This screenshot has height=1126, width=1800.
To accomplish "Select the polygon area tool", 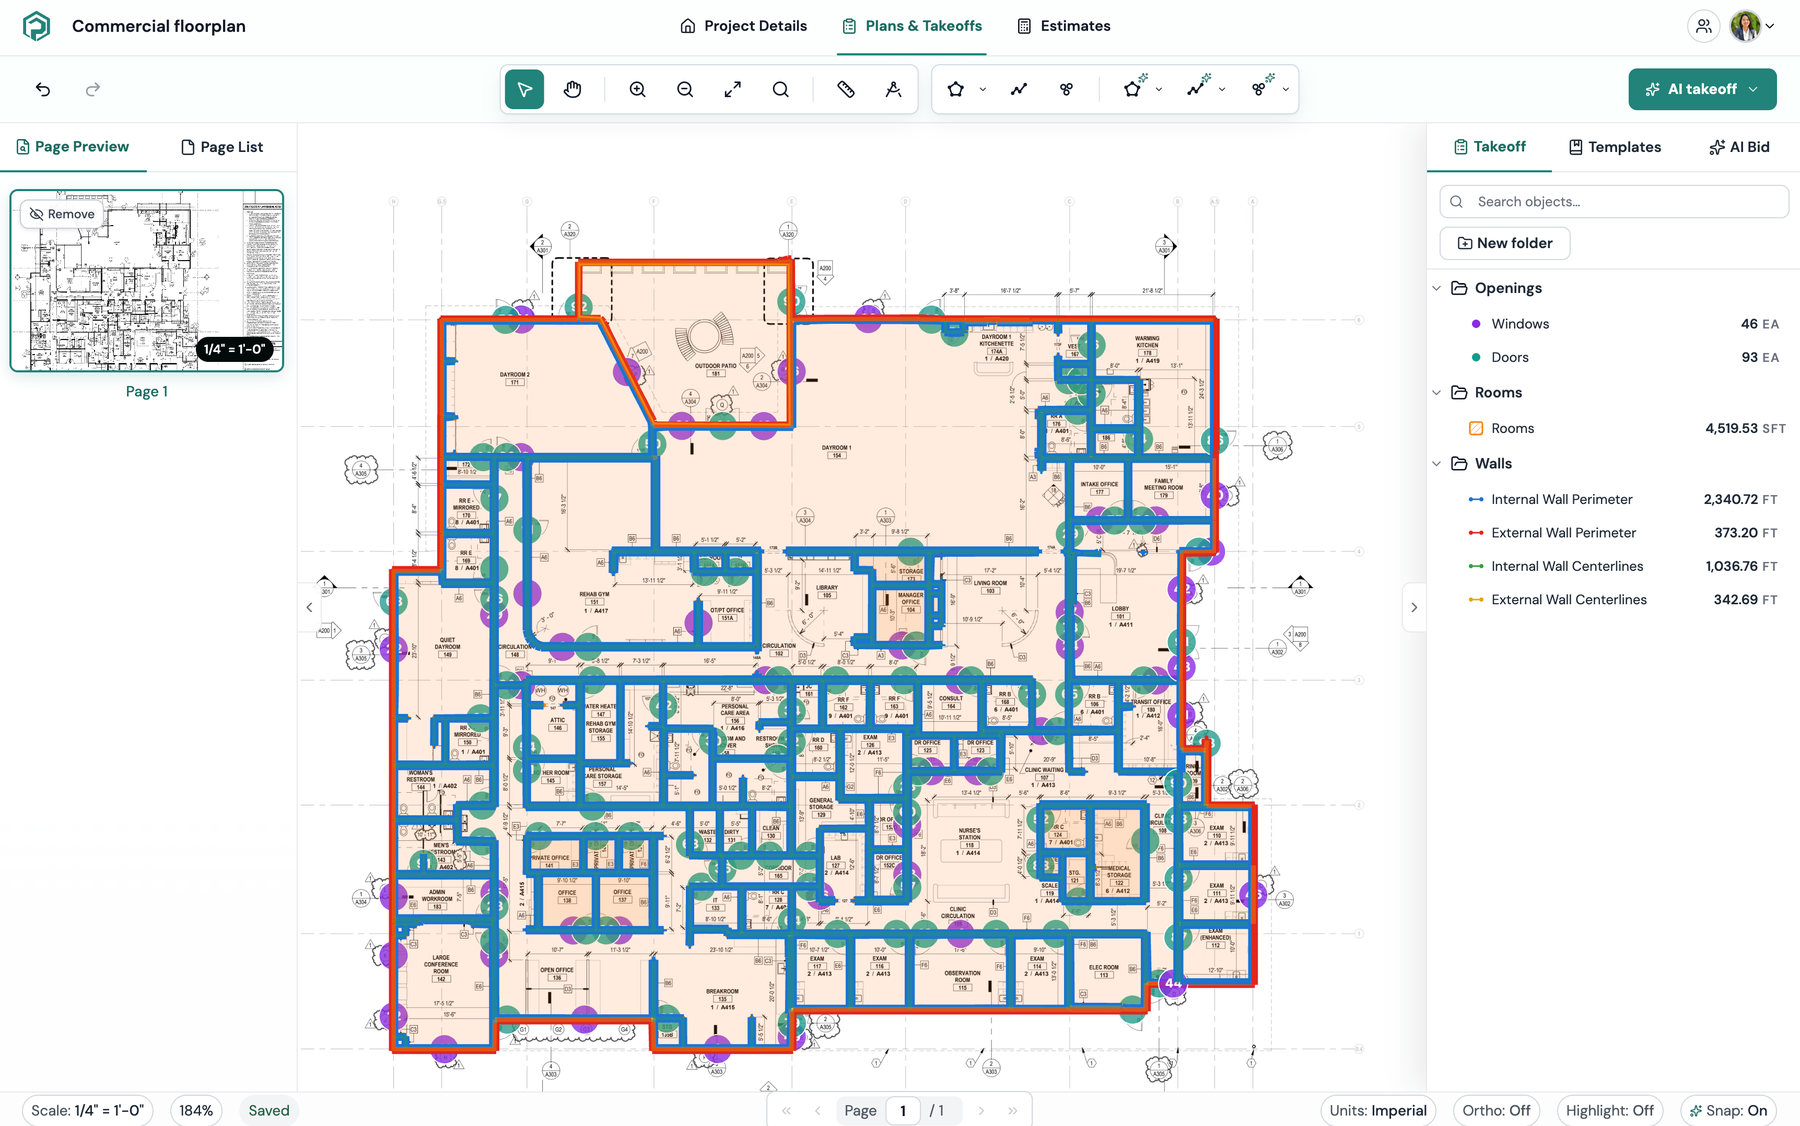I will 956,89.
